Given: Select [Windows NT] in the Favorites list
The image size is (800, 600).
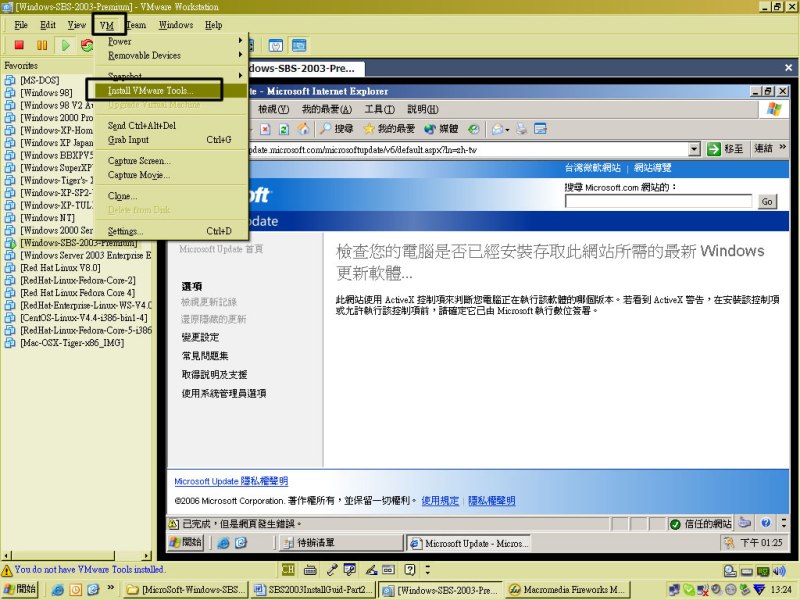Looking at the screenshot, I should click(47, 218).
